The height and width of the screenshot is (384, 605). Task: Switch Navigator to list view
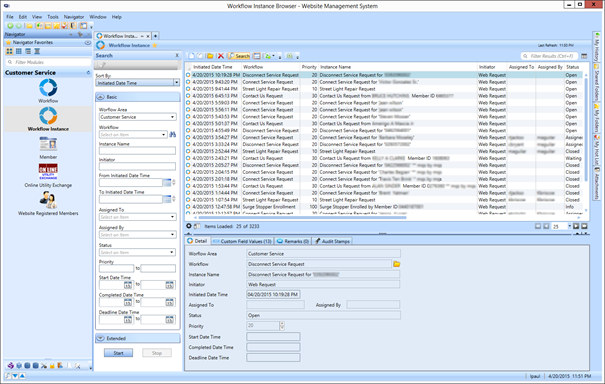coord(28,51)
